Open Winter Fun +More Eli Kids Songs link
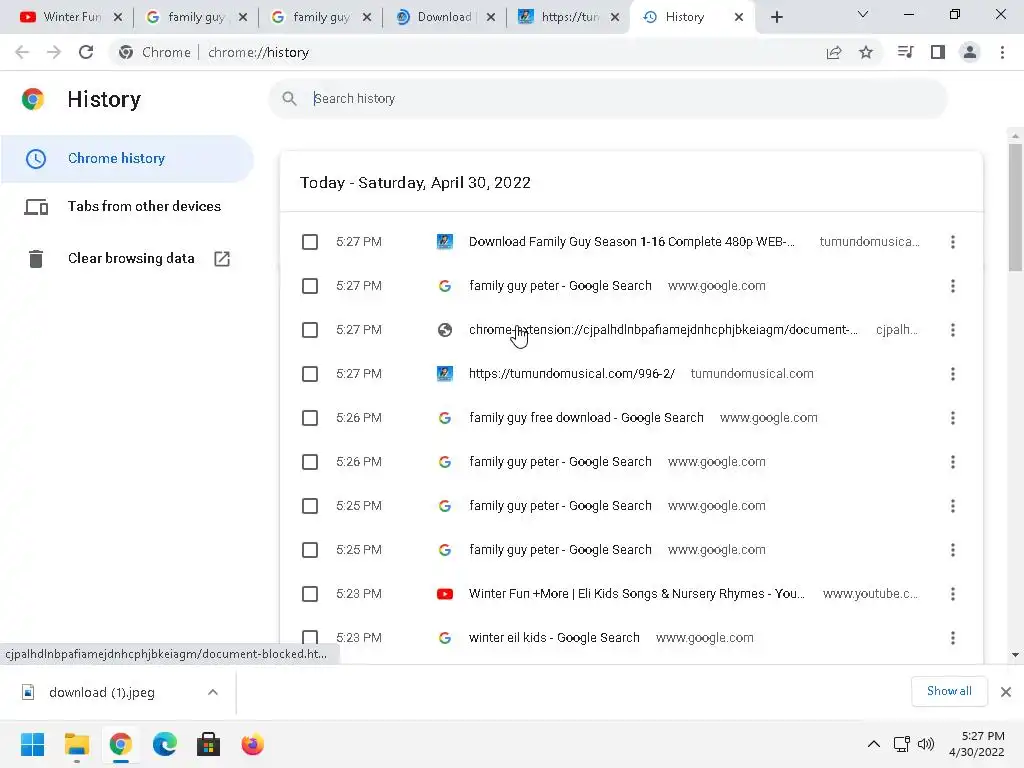This screenshot has width=1024, height=768. [636, 594]
